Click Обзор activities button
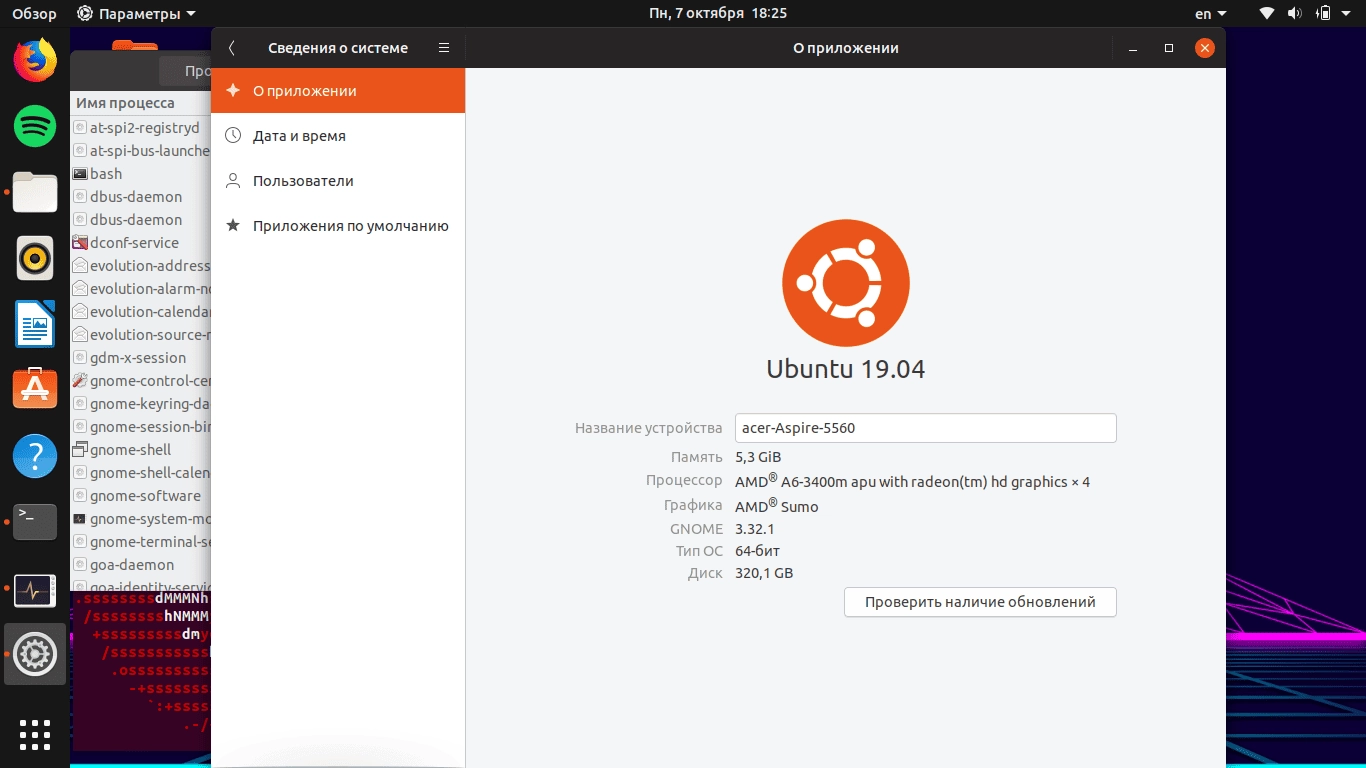The height and width of the screenshot is (768, 1366). click(x=34, y=14)
